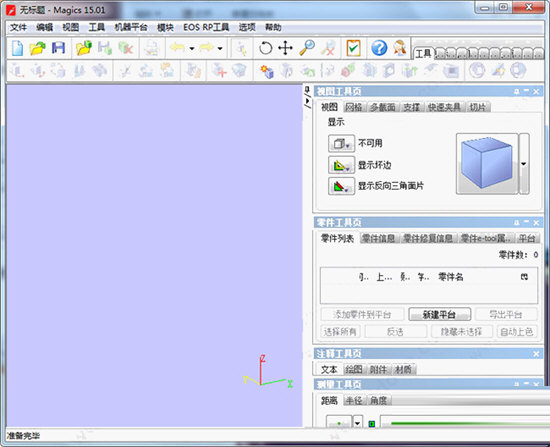Select the Pan move-arrows tool
Screen dimensions: 550x447
(285, 48)
